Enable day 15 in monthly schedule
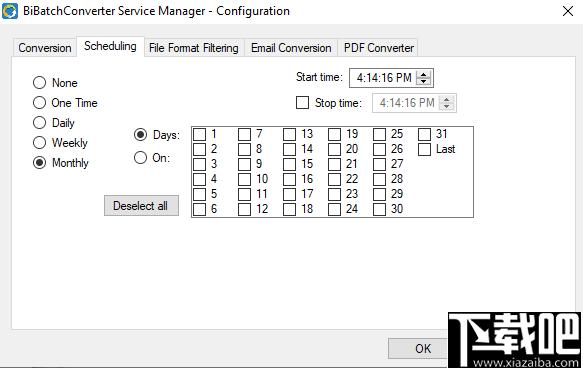 pyautogui.click(x=289, y=164)
